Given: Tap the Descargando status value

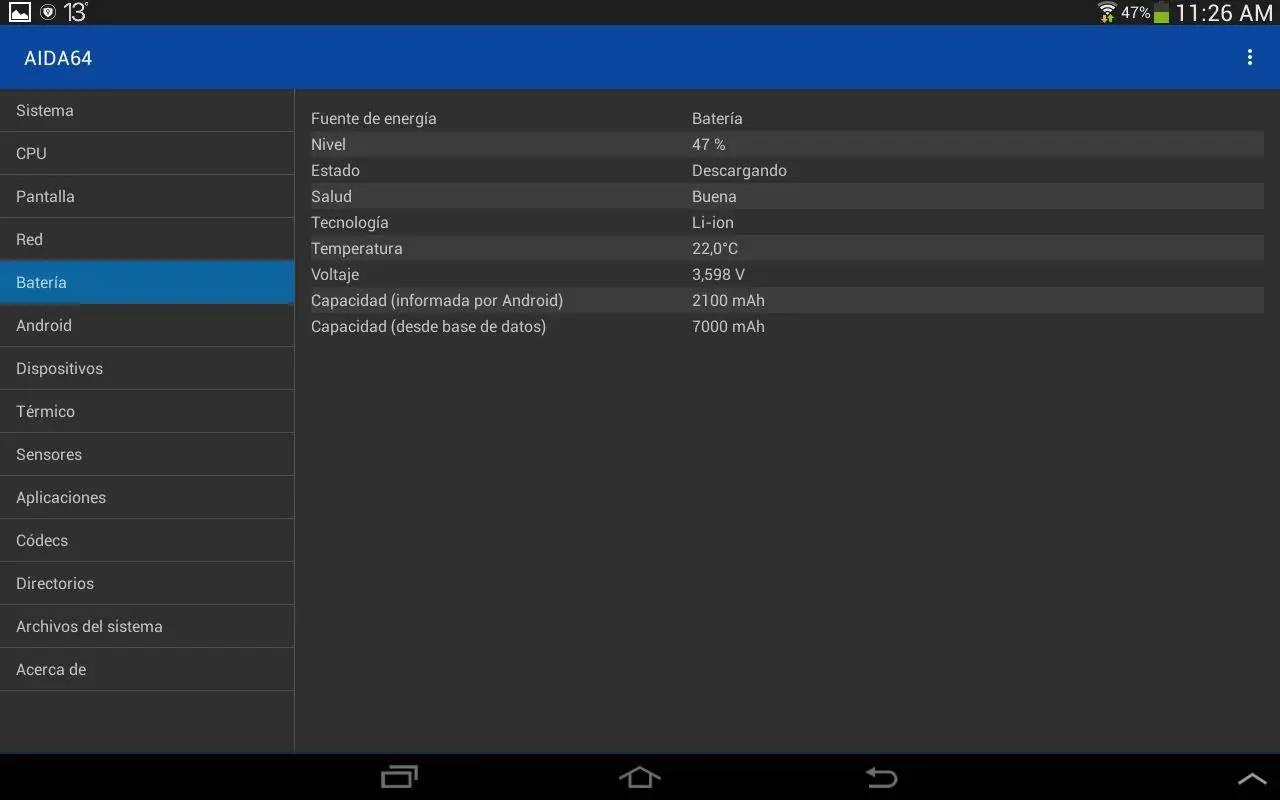Looking at the screenshot, I should tap(739, 171).
